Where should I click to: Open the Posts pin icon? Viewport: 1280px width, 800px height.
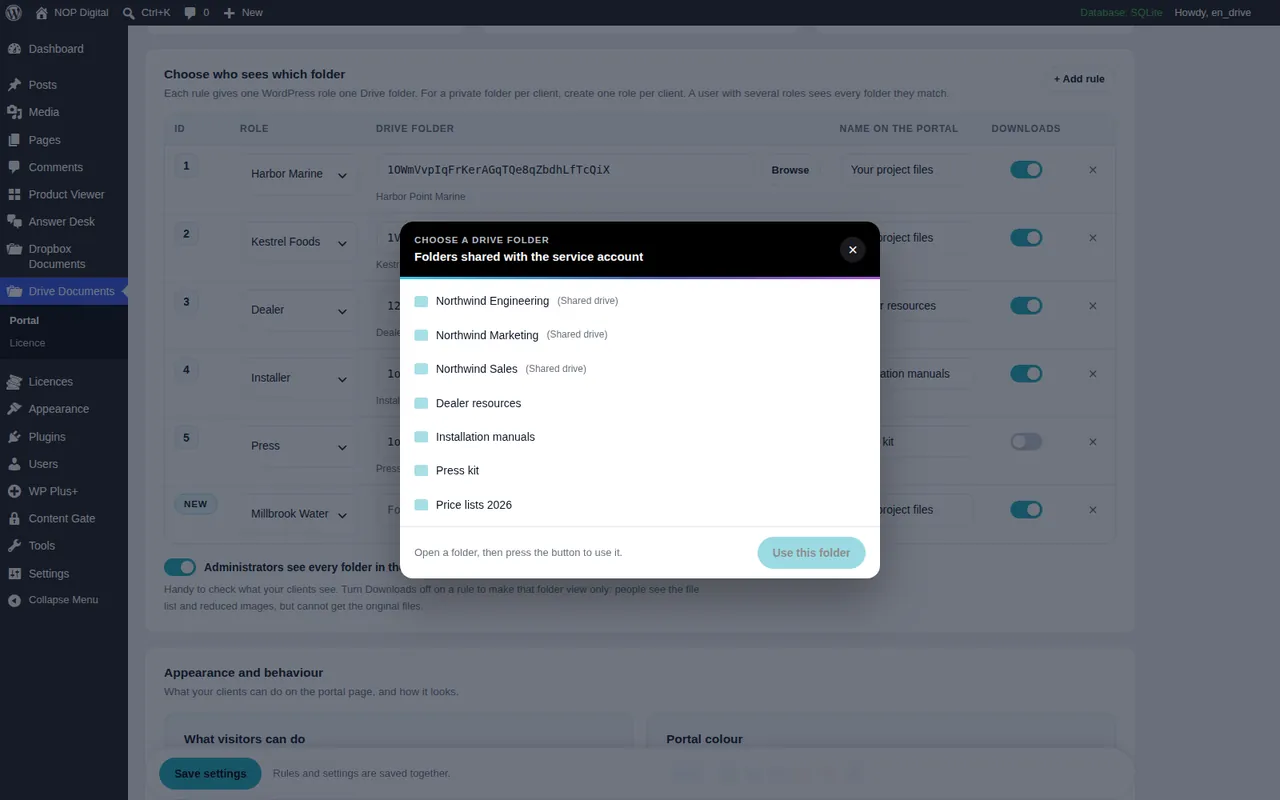point(14,85)
